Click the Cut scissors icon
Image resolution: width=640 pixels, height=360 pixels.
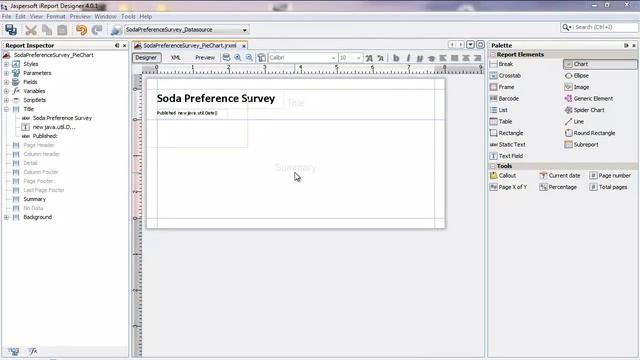click(31, 30)
